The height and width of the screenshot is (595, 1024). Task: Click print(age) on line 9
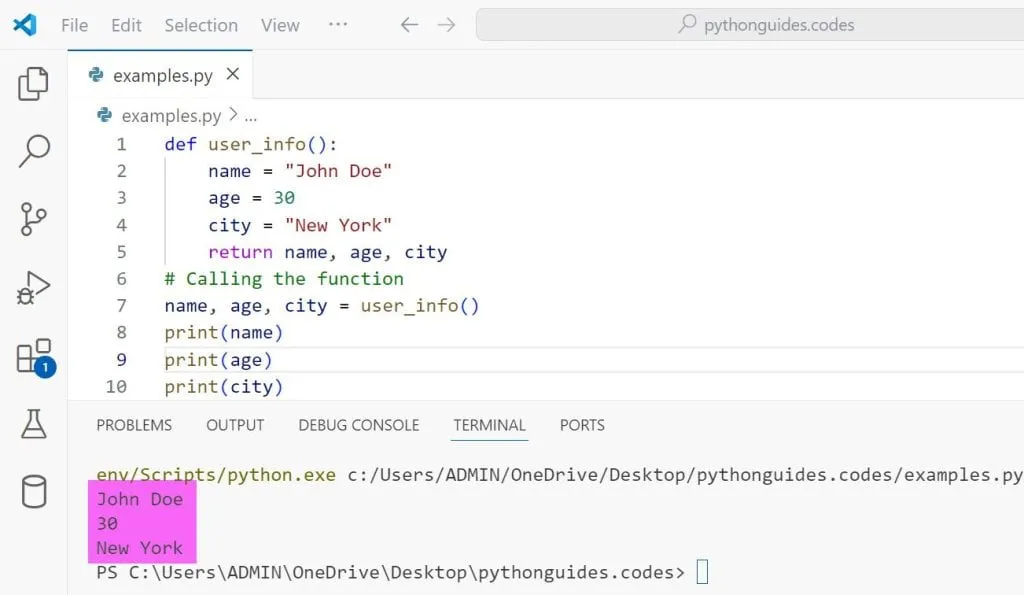[x=218, y=360]
